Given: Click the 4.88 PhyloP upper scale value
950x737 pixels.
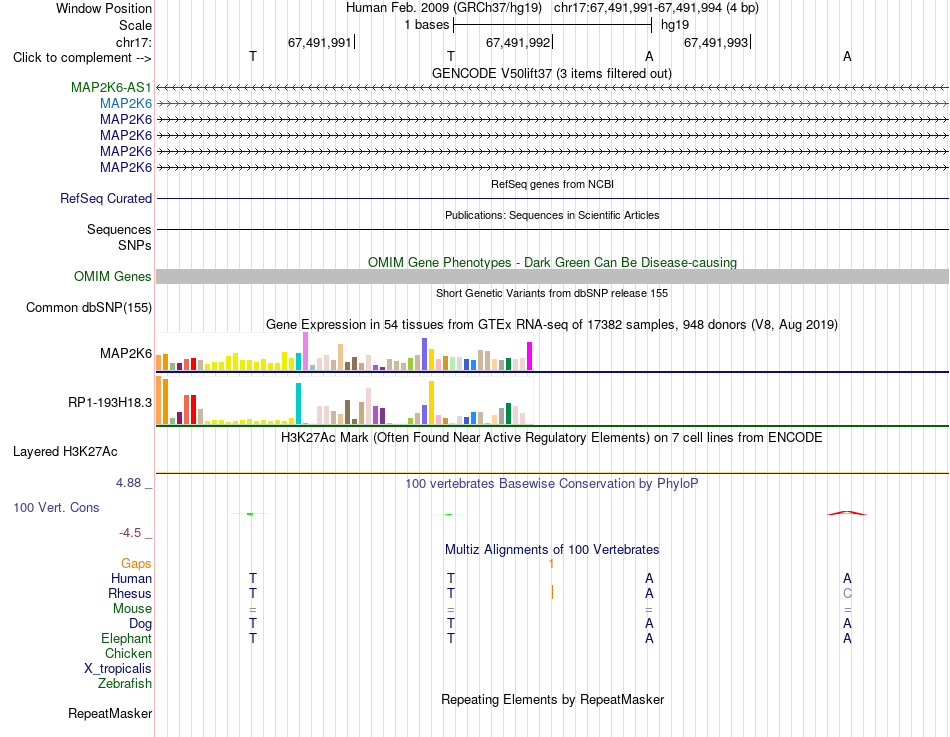Looking at the screenshot, I should (x=128, y=483).
